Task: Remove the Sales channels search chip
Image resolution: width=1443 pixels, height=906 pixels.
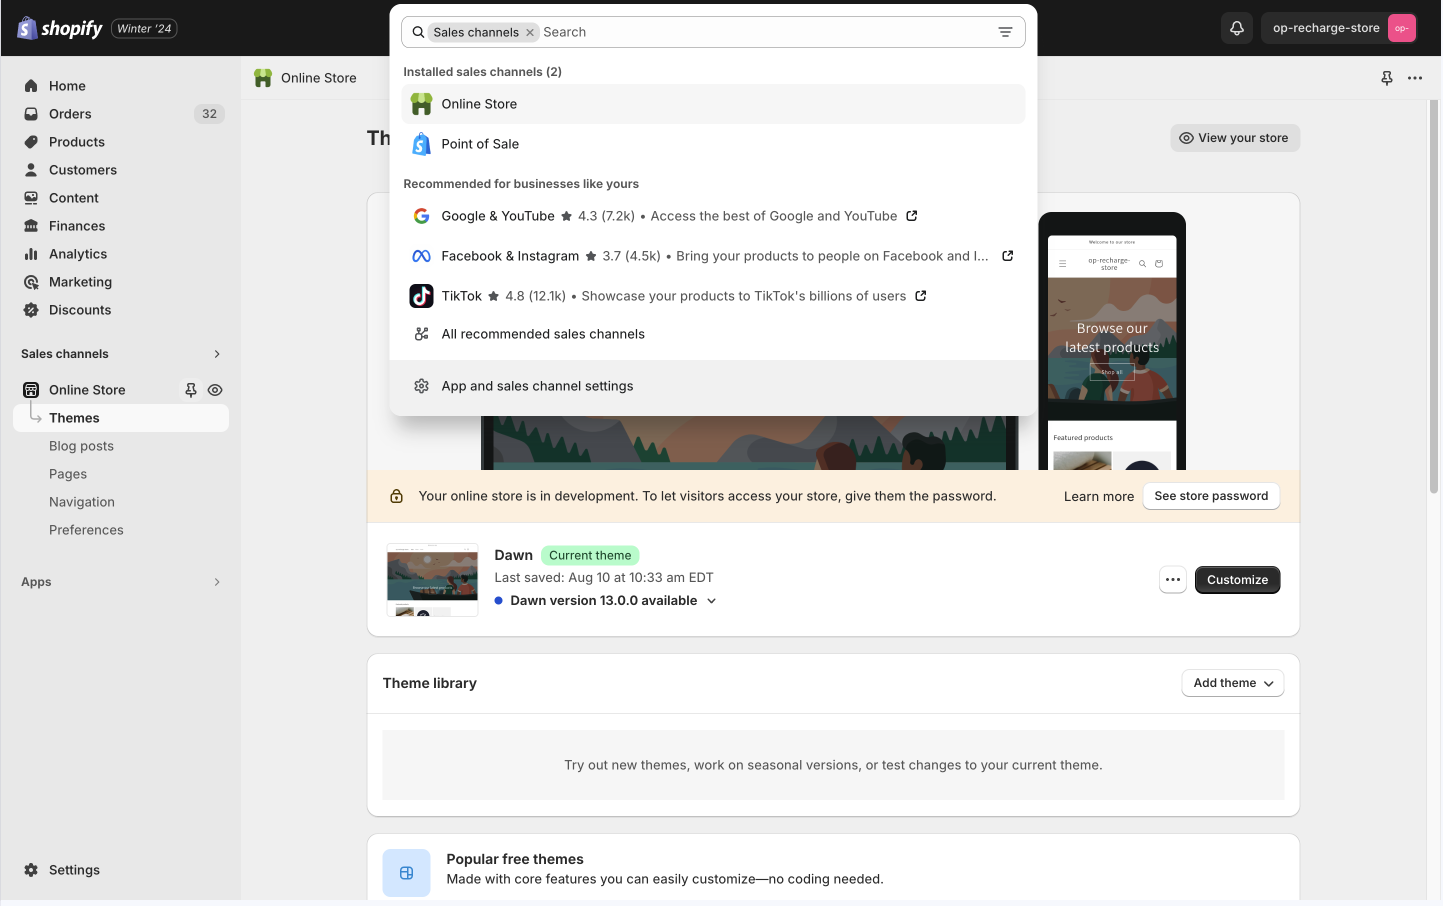Action: click(530, 32)
